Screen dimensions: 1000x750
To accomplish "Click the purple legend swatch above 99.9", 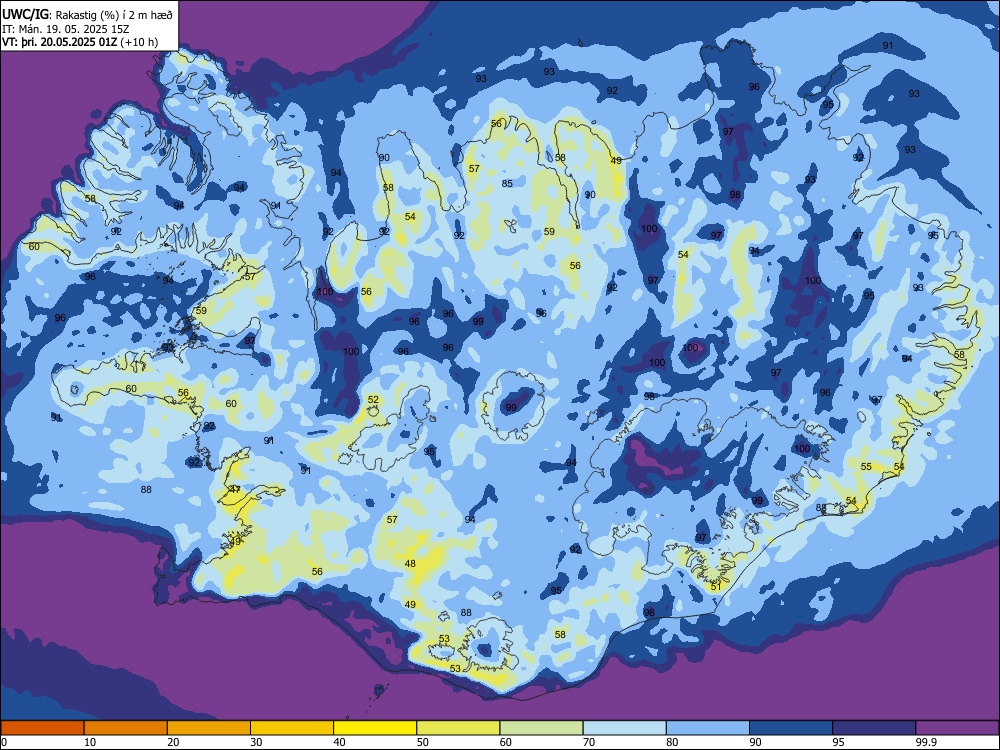I will click(x=957, y=728).
